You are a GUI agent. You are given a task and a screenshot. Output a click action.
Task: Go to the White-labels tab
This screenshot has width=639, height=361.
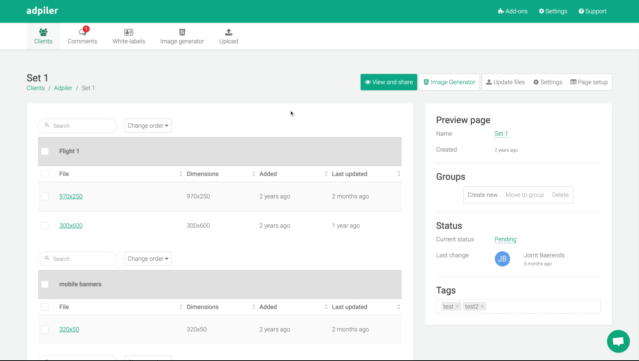[129, 36]
